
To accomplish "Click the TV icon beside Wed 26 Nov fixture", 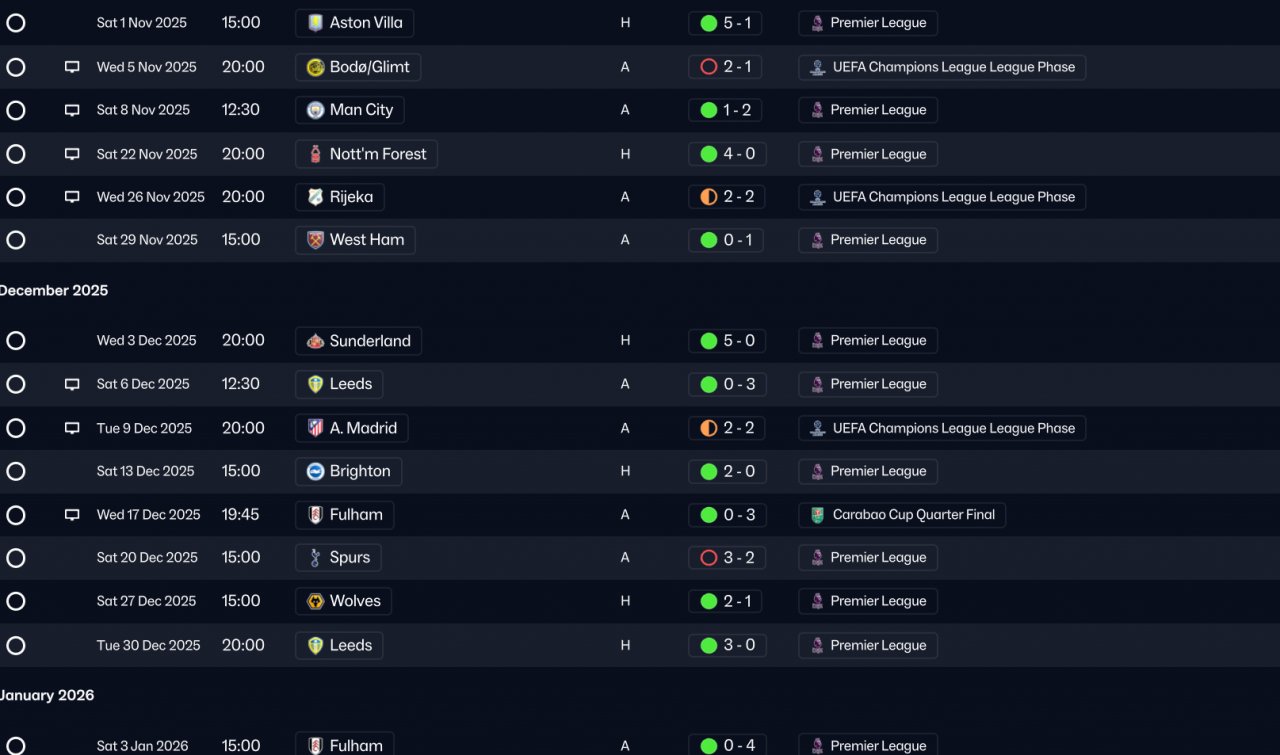I will (72, 198).
